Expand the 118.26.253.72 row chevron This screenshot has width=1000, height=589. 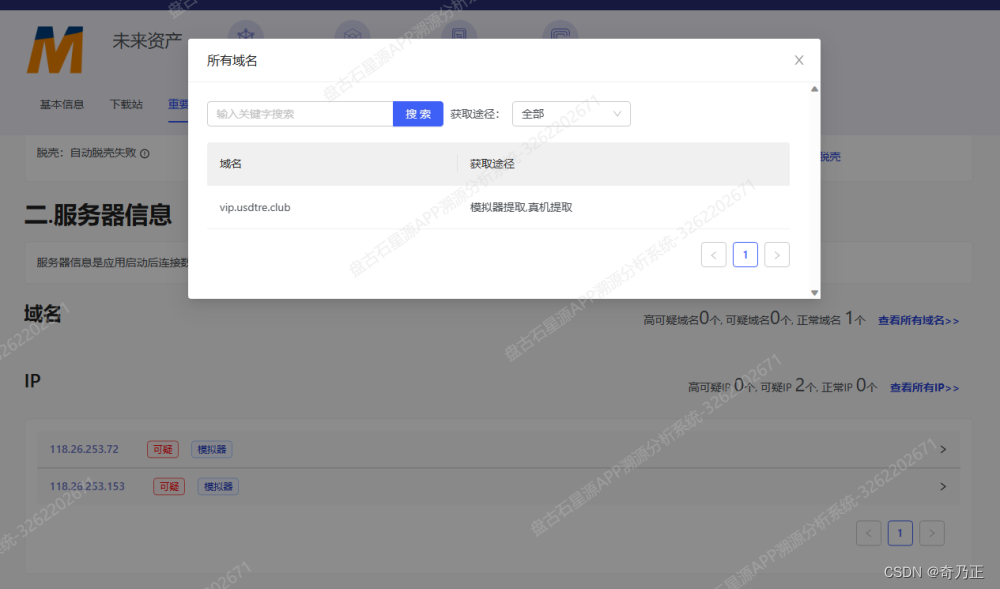(x=943, y=449)
